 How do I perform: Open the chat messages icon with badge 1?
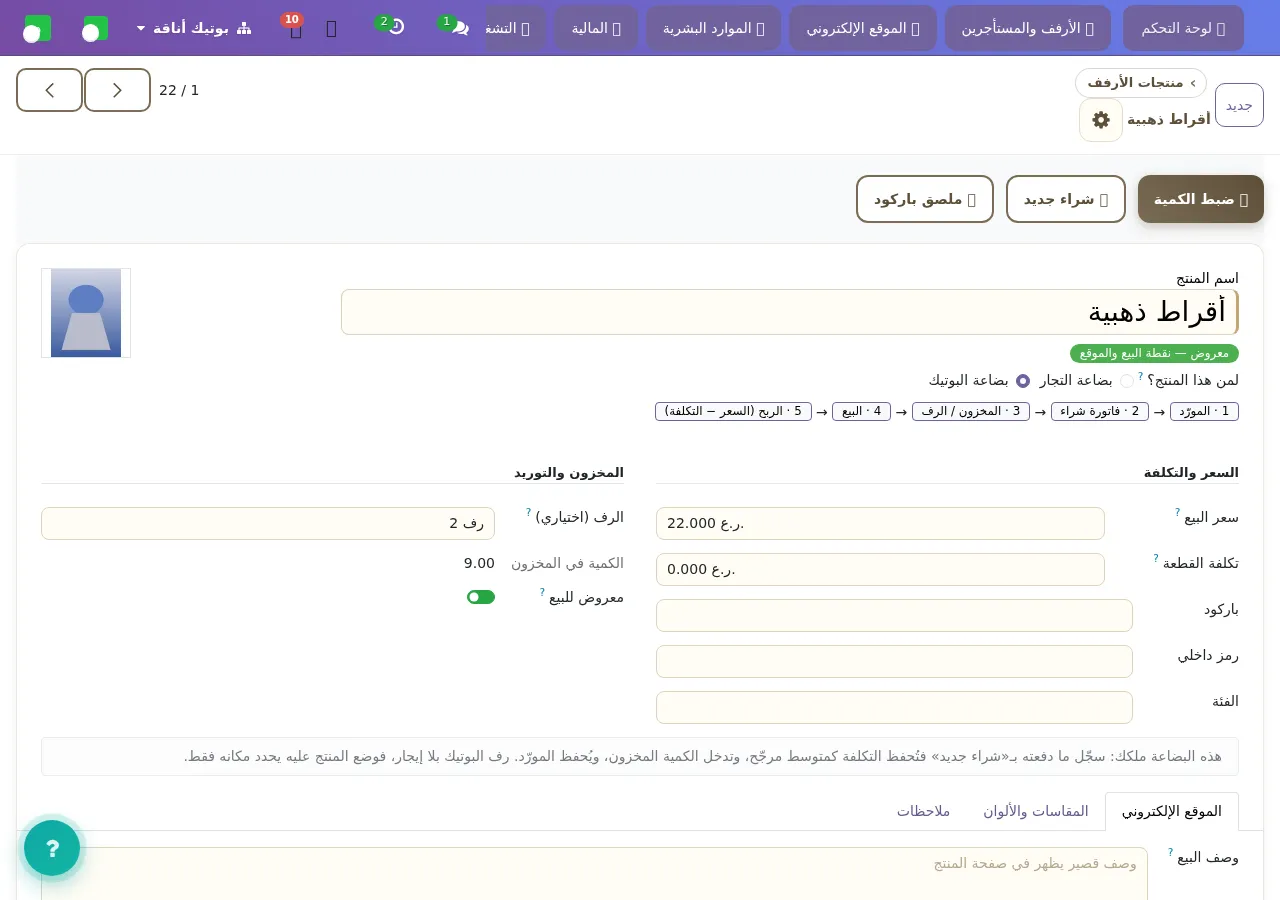click(459, 28)
